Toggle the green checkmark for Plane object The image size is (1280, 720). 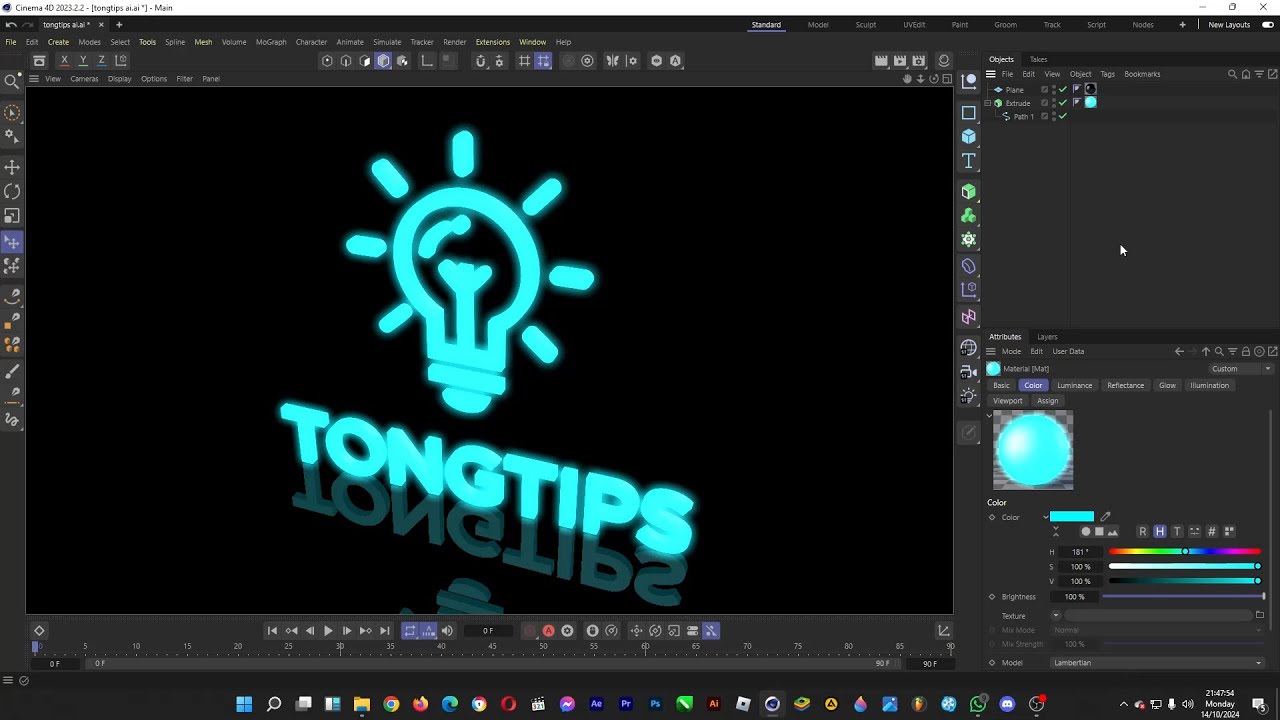pos(1063,89)
